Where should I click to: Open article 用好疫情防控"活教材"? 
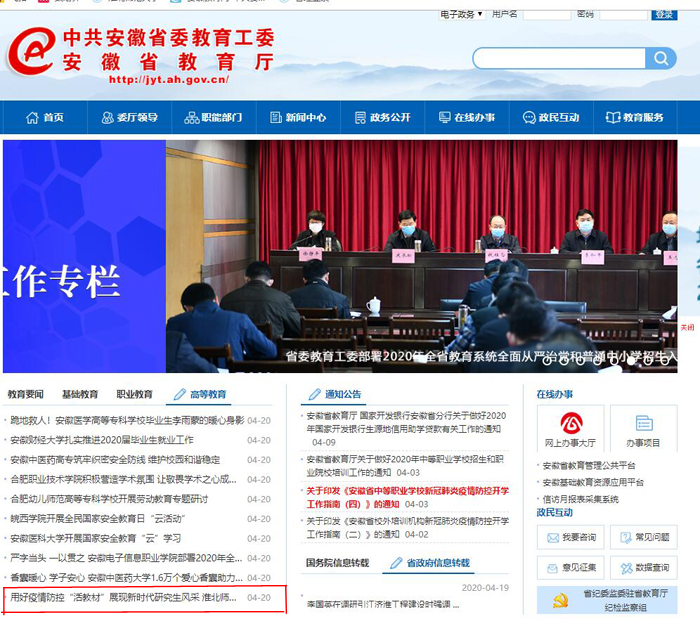click(123, 598)
